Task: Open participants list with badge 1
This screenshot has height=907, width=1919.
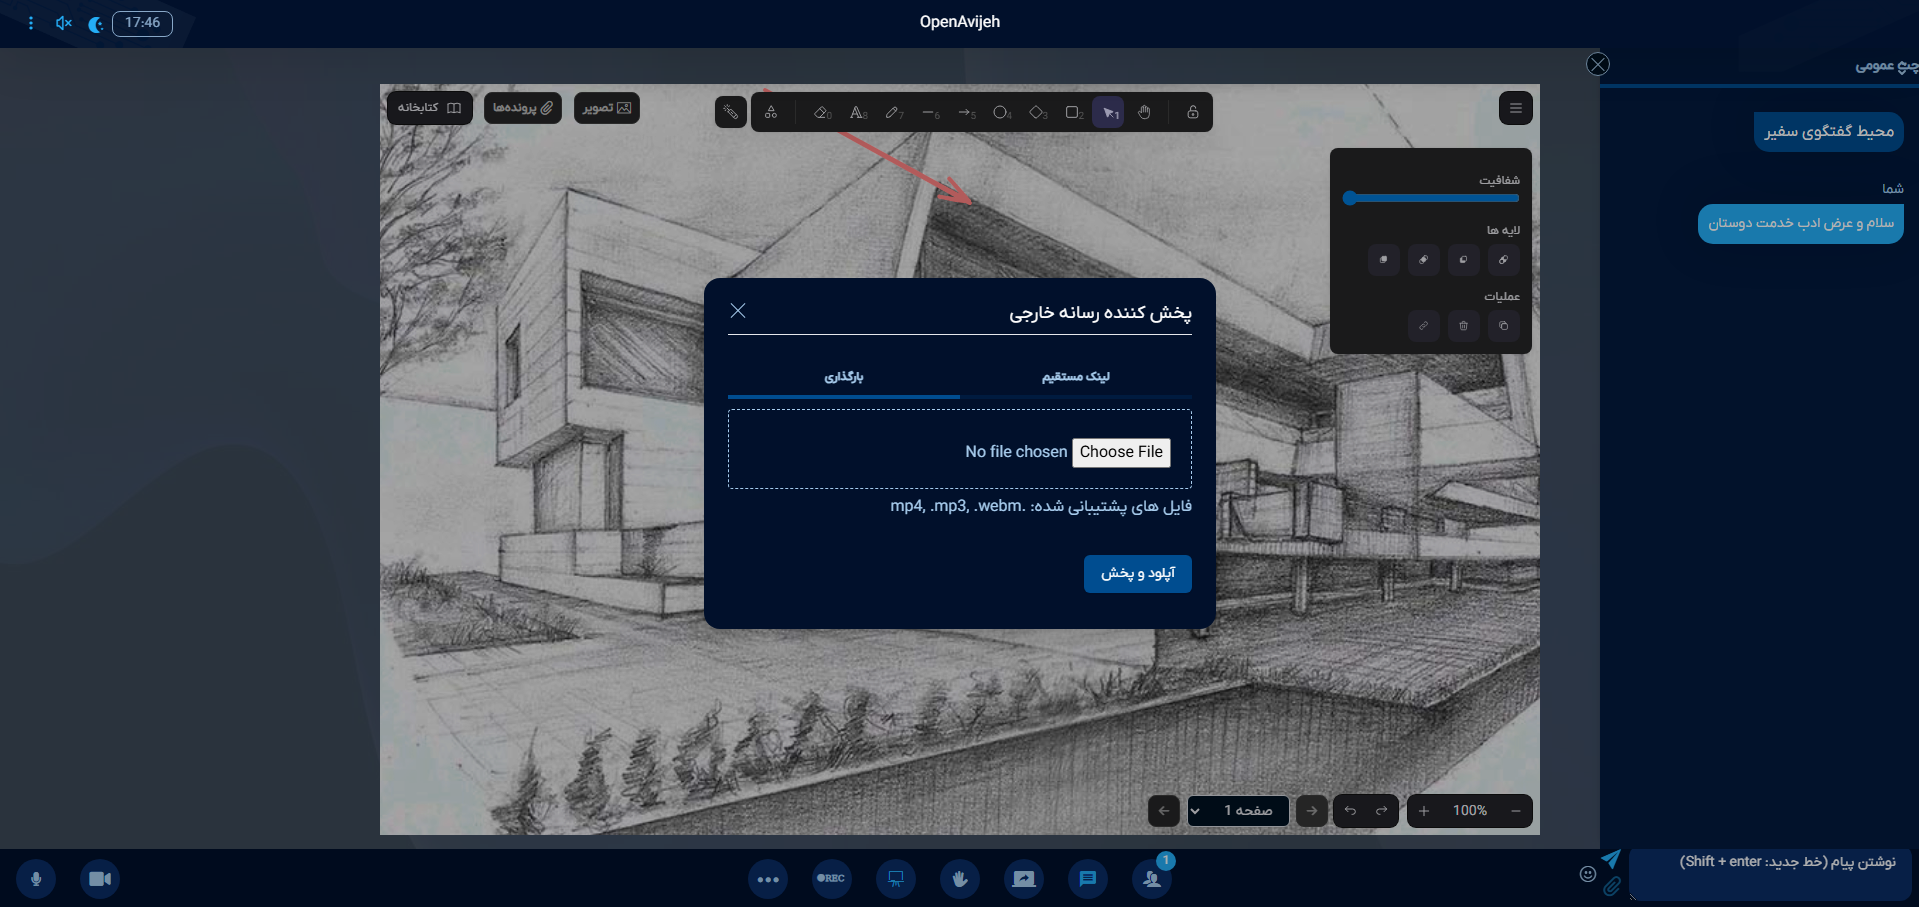Action: click(x=1152, y=879)
